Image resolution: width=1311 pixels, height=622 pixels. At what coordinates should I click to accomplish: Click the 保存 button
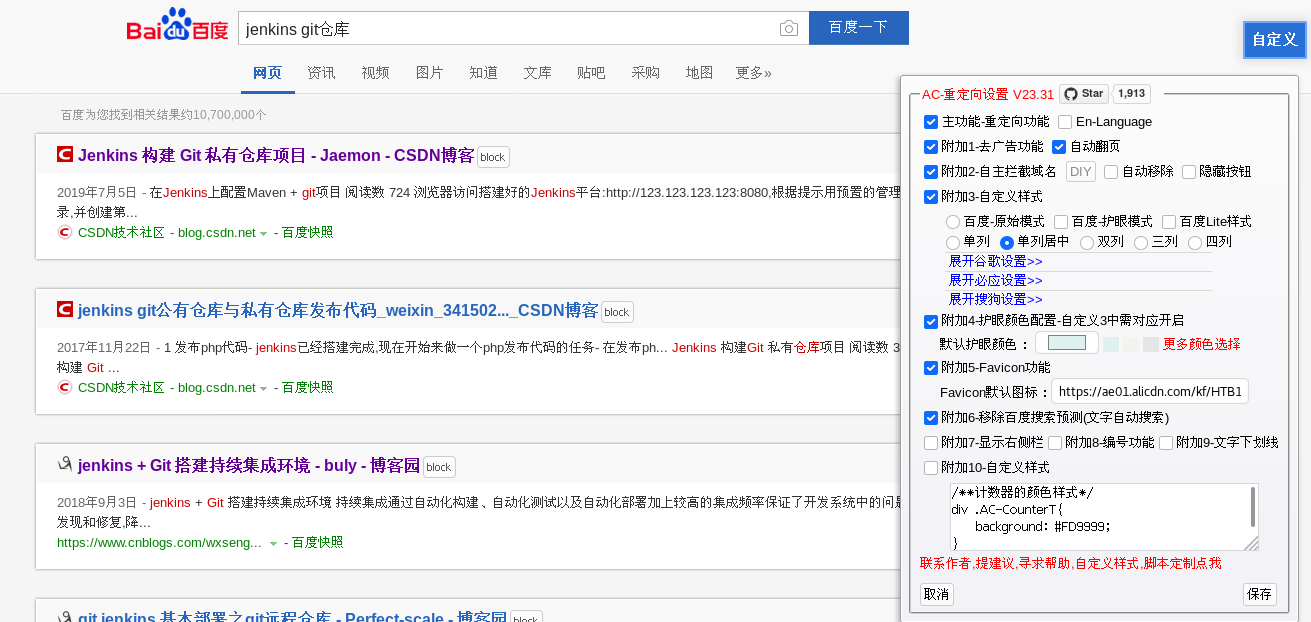(x=1259, y=594)
